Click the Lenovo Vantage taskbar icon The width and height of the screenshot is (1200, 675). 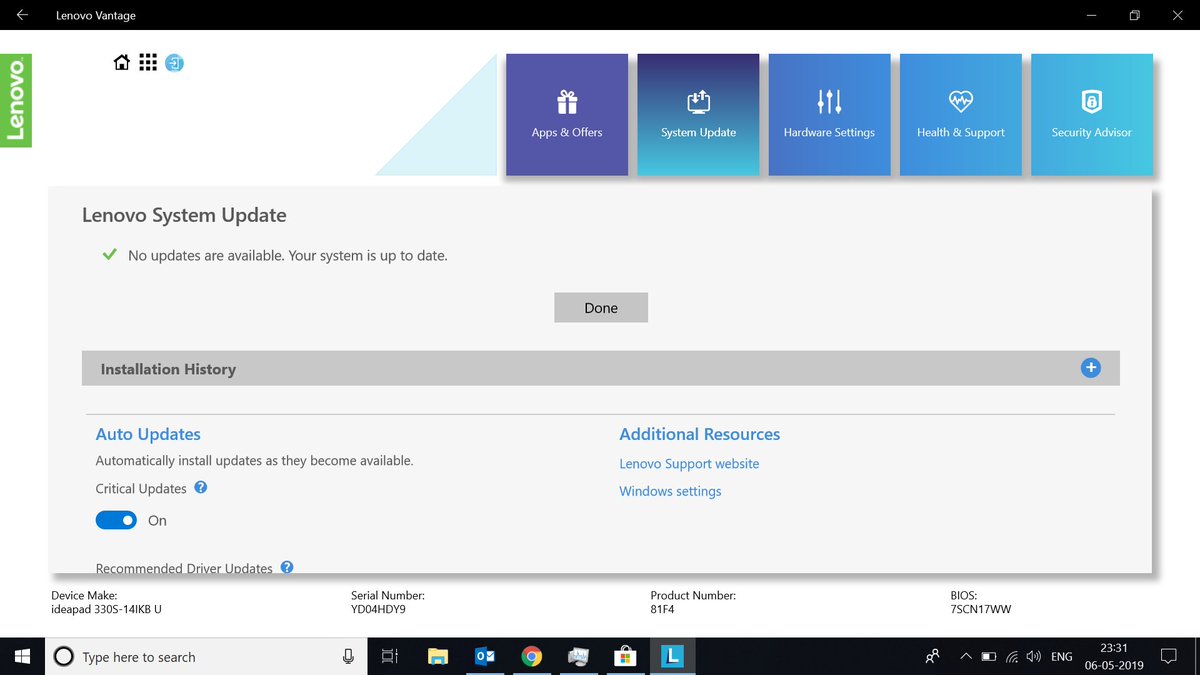[672, 656]
